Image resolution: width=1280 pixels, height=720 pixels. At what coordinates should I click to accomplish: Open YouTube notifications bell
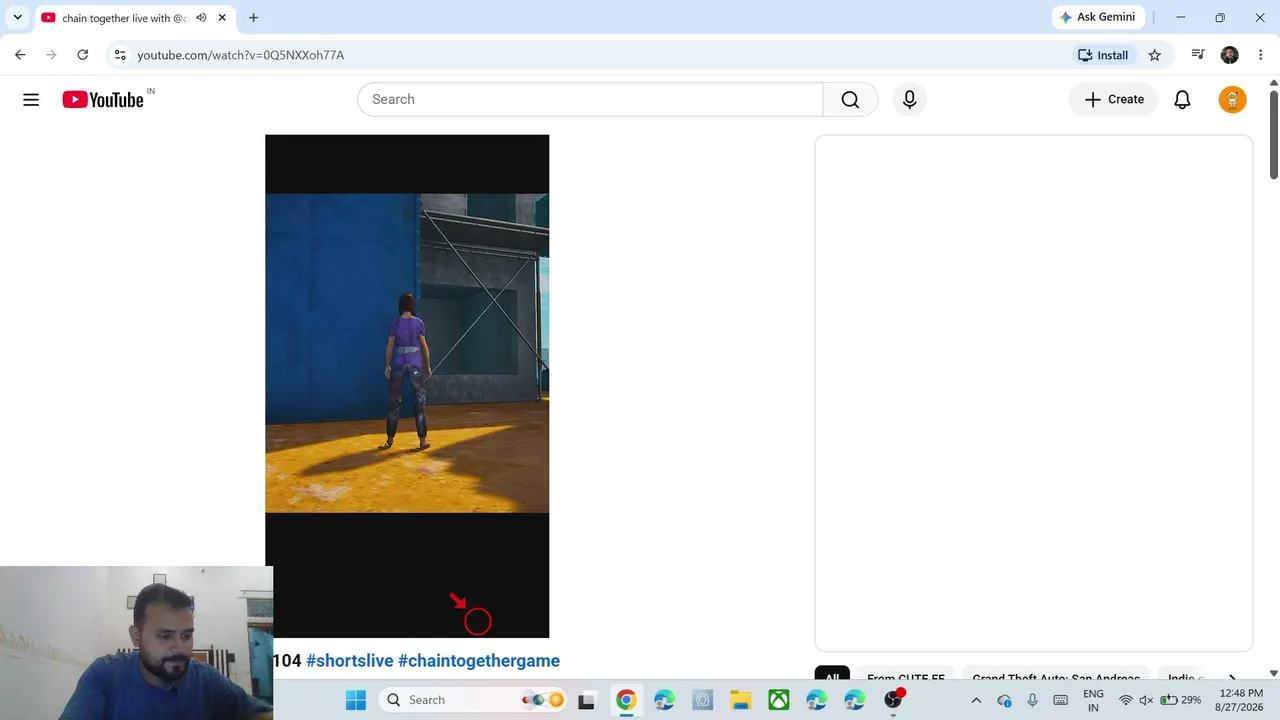(1182, 99)
